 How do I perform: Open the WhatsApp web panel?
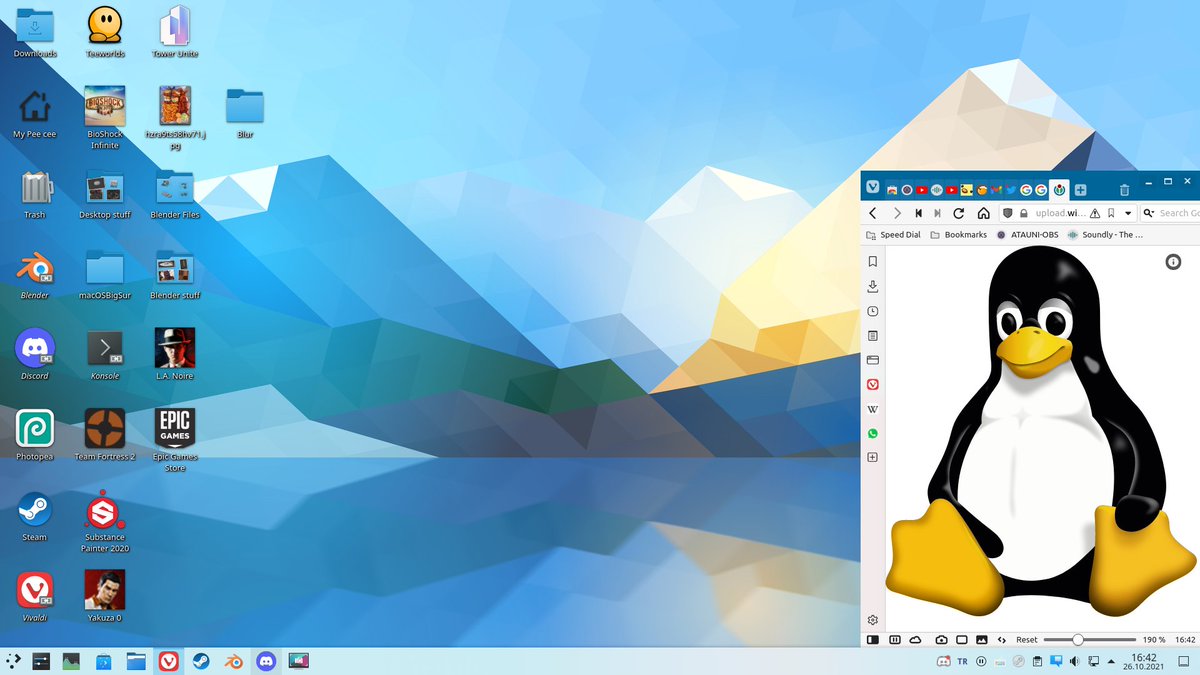[872, 433]
